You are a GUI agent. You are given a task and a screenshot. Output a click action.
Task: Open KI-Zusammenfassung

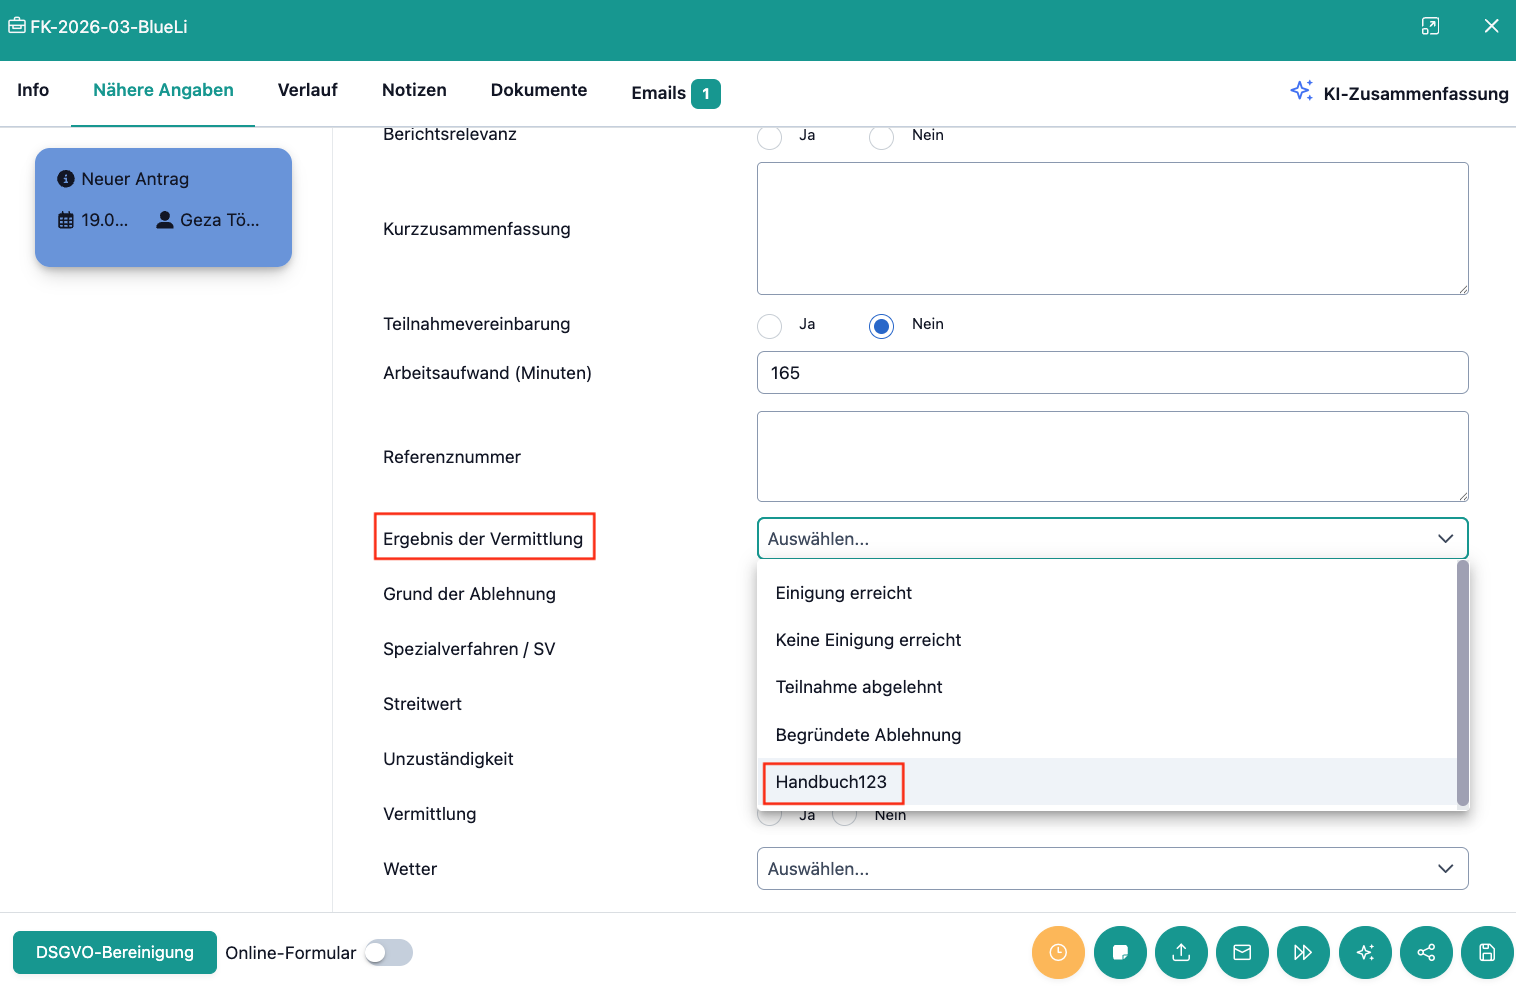coord(1399,93)
